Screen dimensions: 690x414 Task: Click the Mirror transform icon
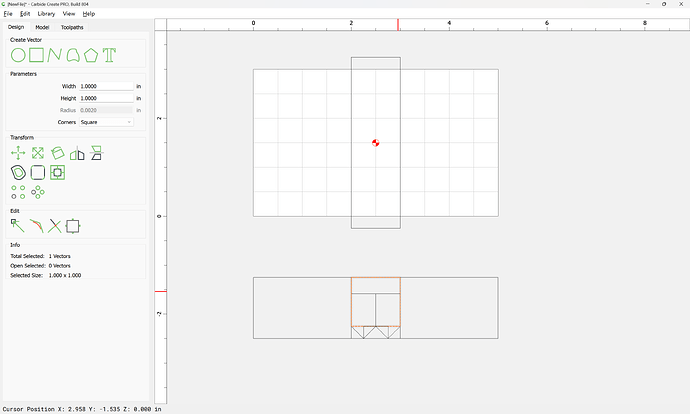tap(76, 153)
